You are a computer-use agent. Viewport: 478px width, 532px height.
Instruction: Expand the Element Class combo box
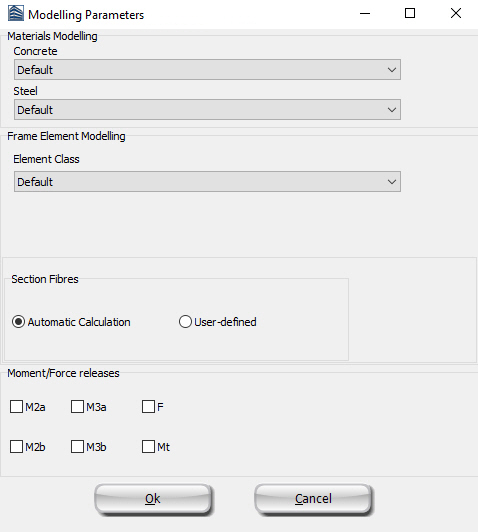(x=207, y=182)
